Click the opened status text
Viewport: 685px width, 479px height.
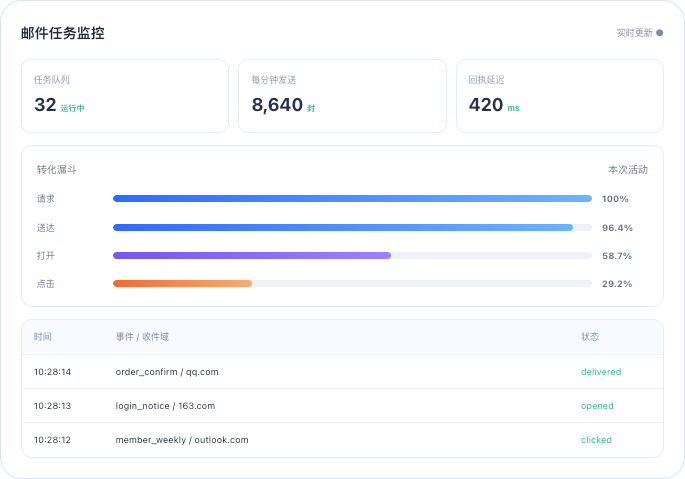[x=597, y=406]
